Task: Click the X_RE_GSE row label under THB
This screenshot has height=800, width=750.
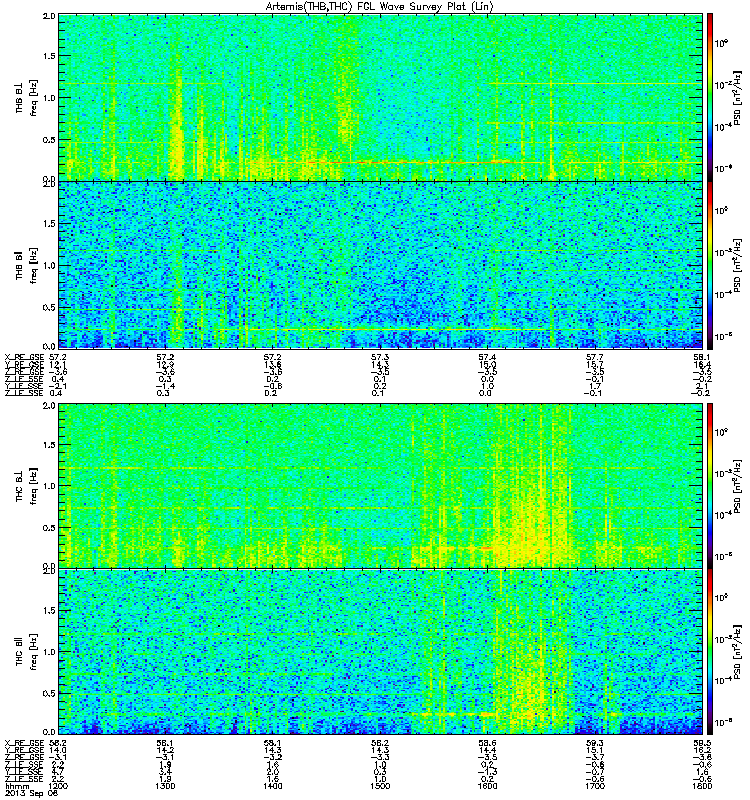Action: click(24, 357)
